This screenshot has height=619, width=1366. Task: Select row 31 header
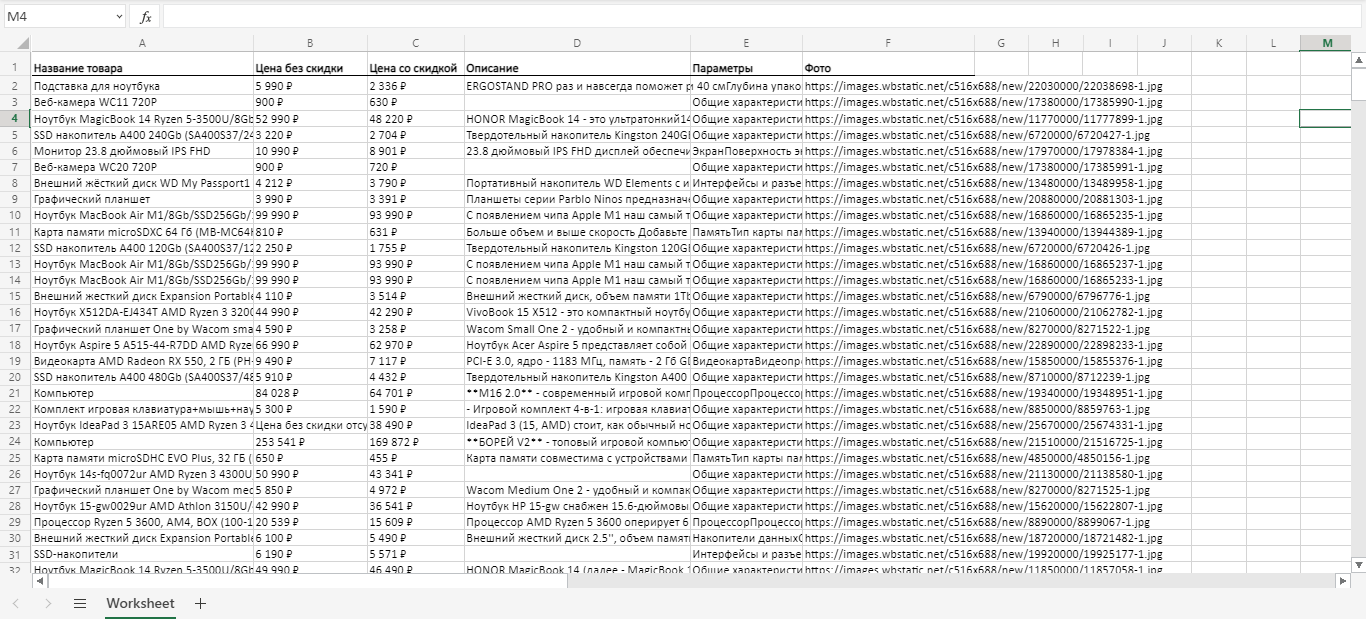(x=15, y=554)
